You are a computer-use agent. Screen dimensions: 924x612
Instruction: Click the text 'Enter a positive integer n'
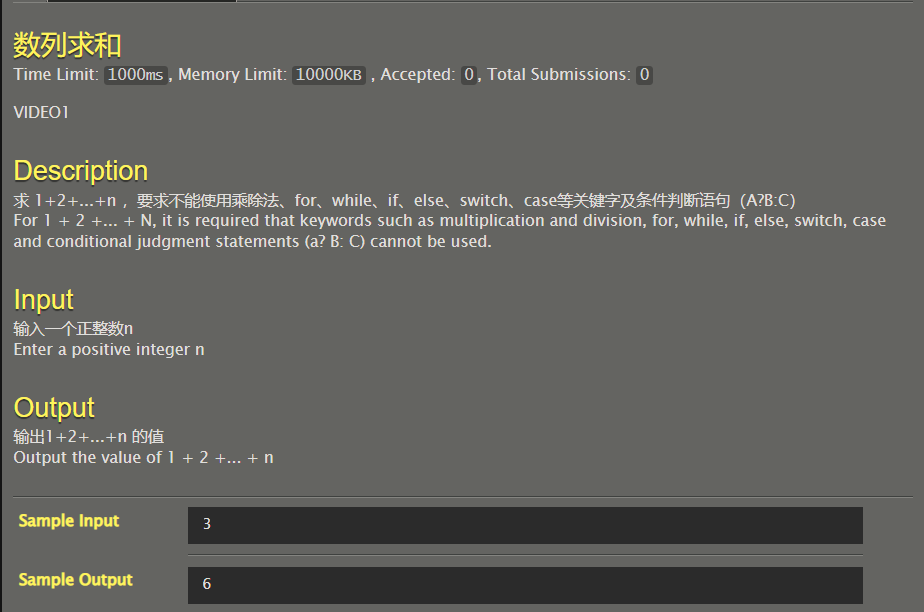pos(109,349)
